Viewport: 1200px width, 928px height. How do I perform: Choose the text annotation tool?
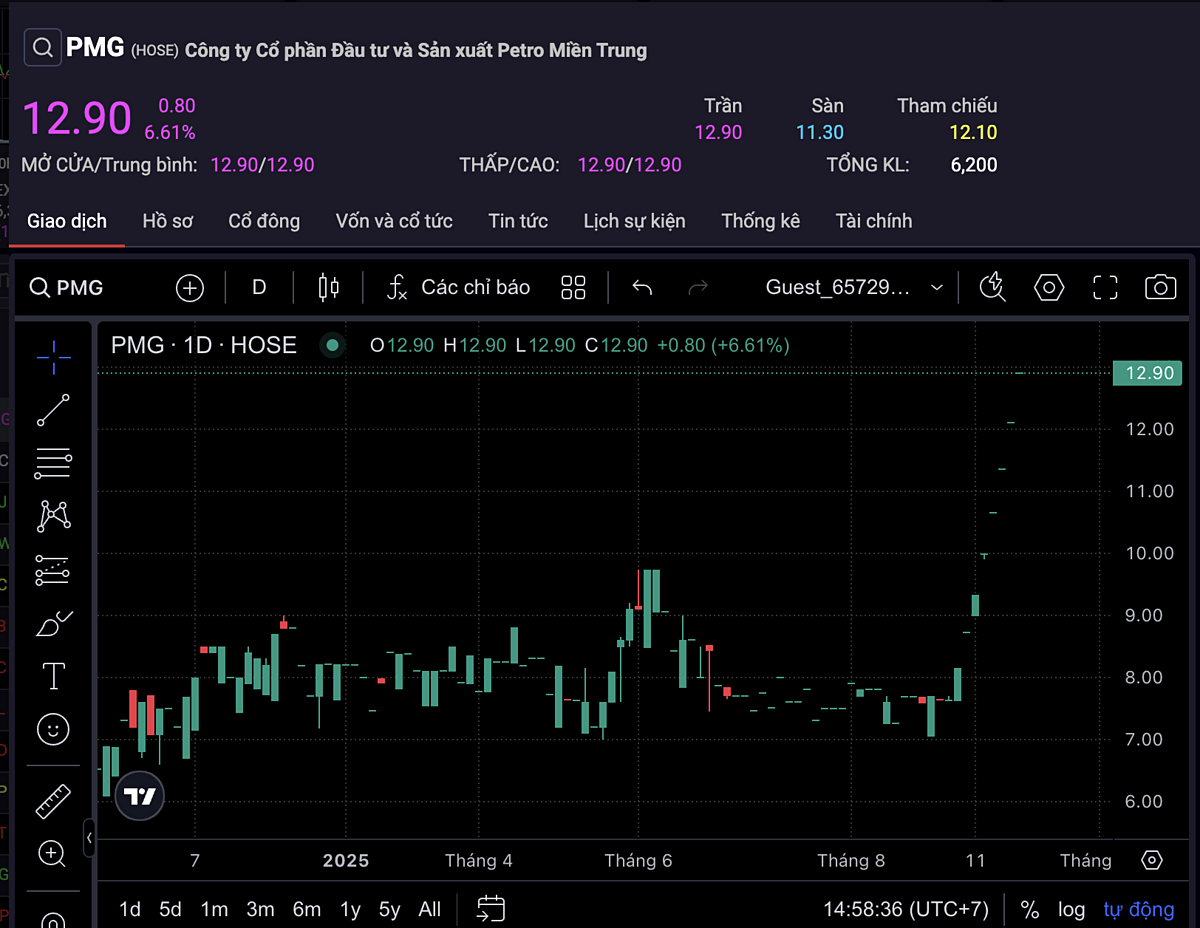click(53, 676)
